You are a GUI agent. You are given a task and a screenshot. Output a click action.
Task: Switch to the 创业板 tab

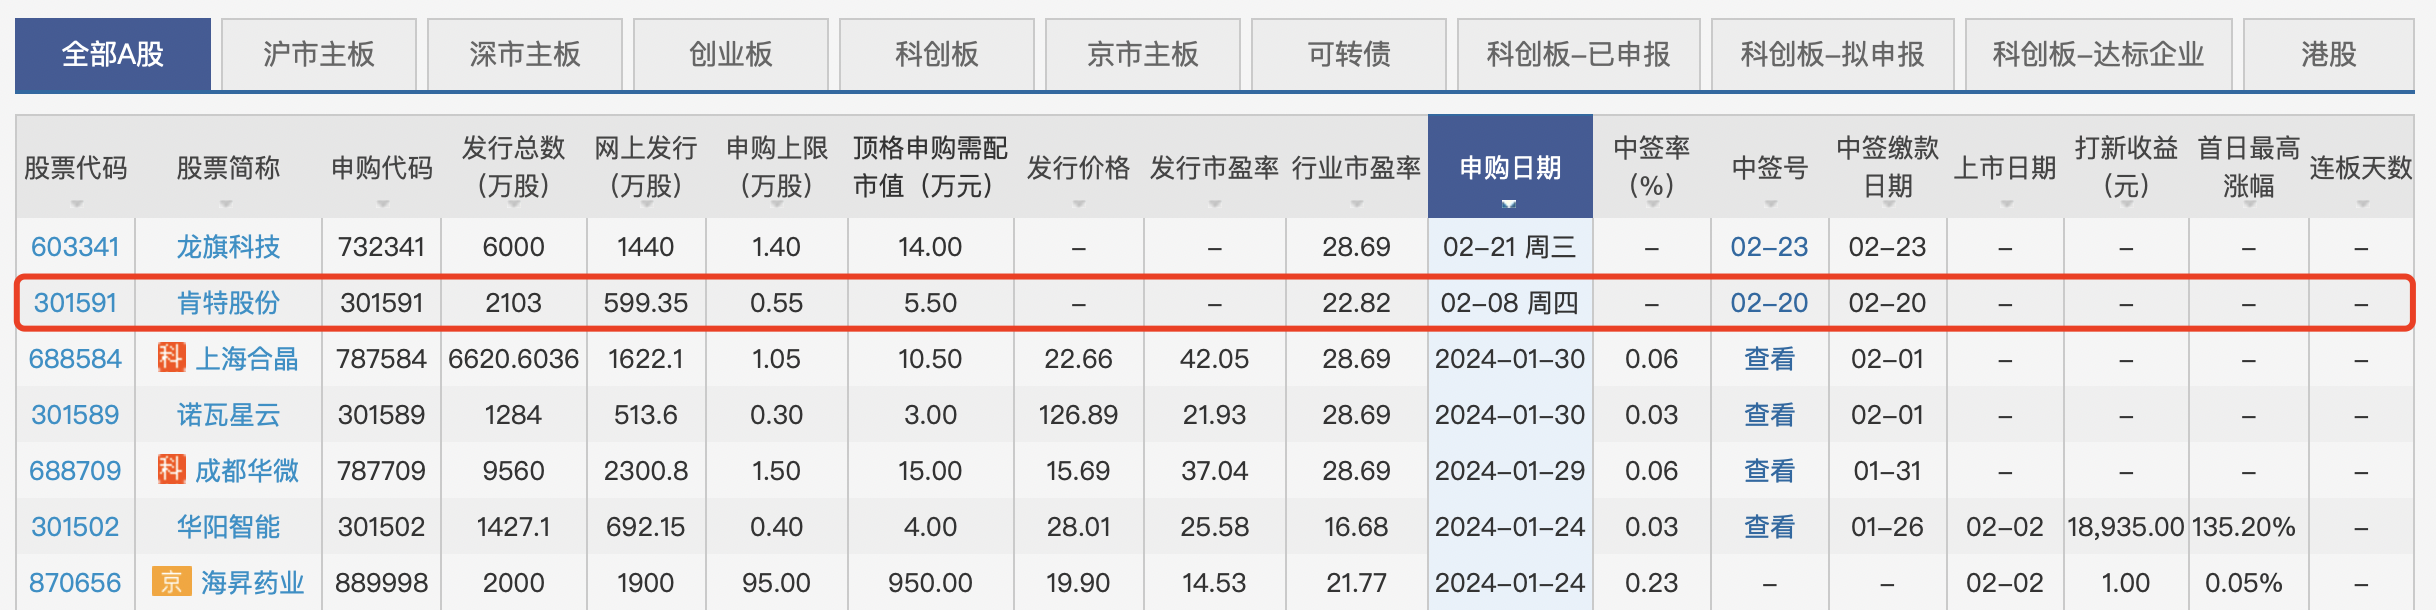click(730, 54)
